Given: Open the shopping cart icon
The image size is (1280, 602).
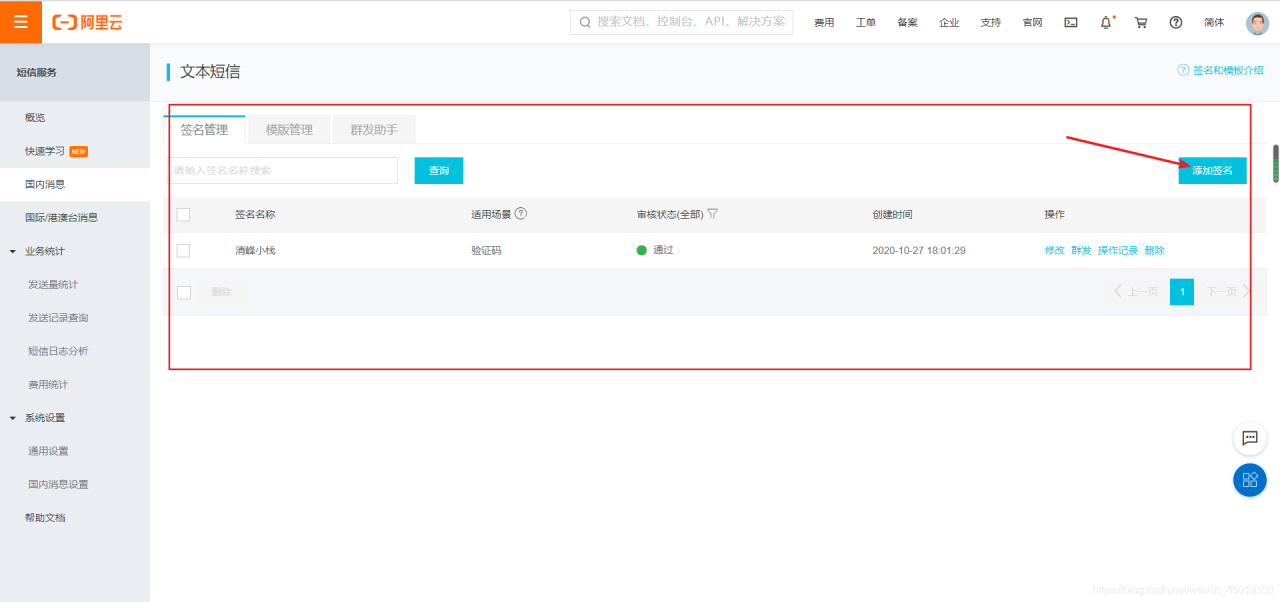Looking at the screenshot, I should [1141, 22].
